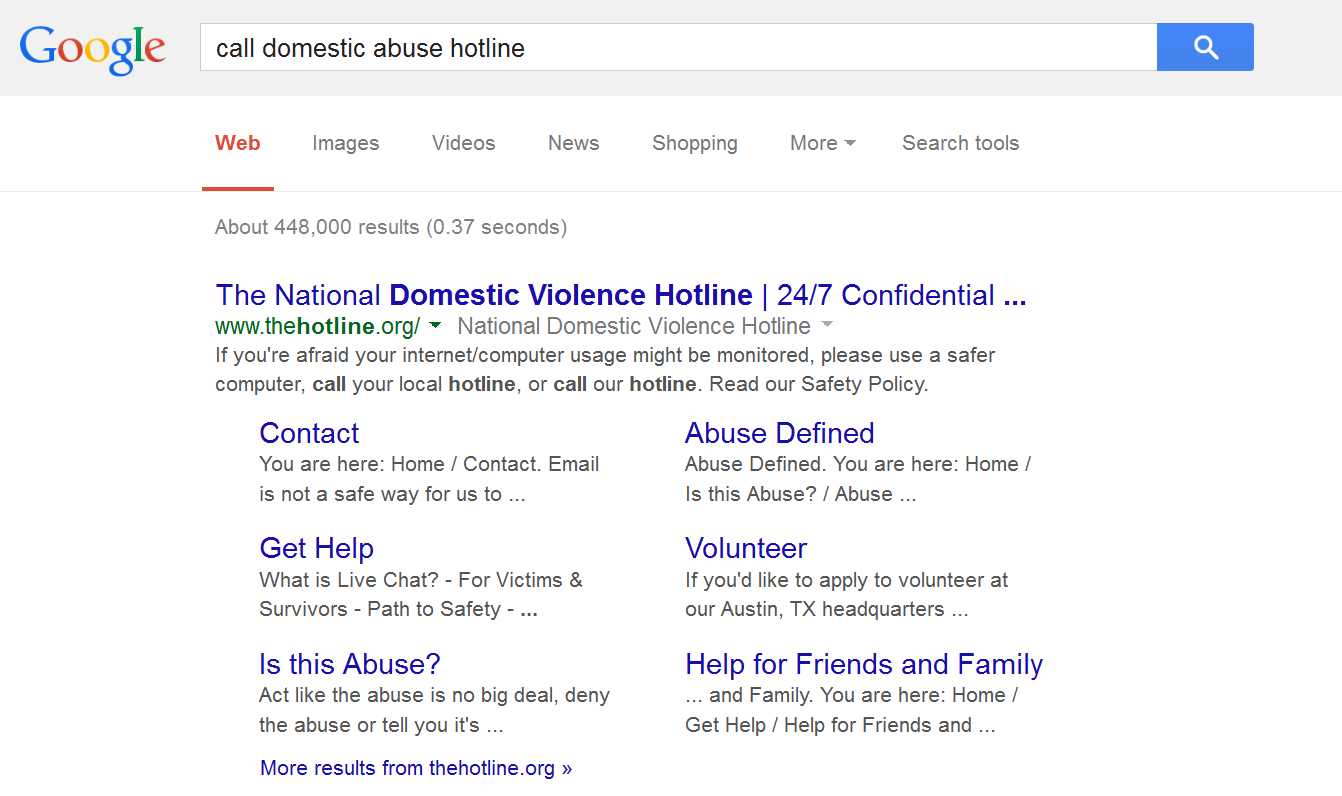Open the More dropdown menu
This screenshot has width=1342, height=796.
(x=822, y=143)
